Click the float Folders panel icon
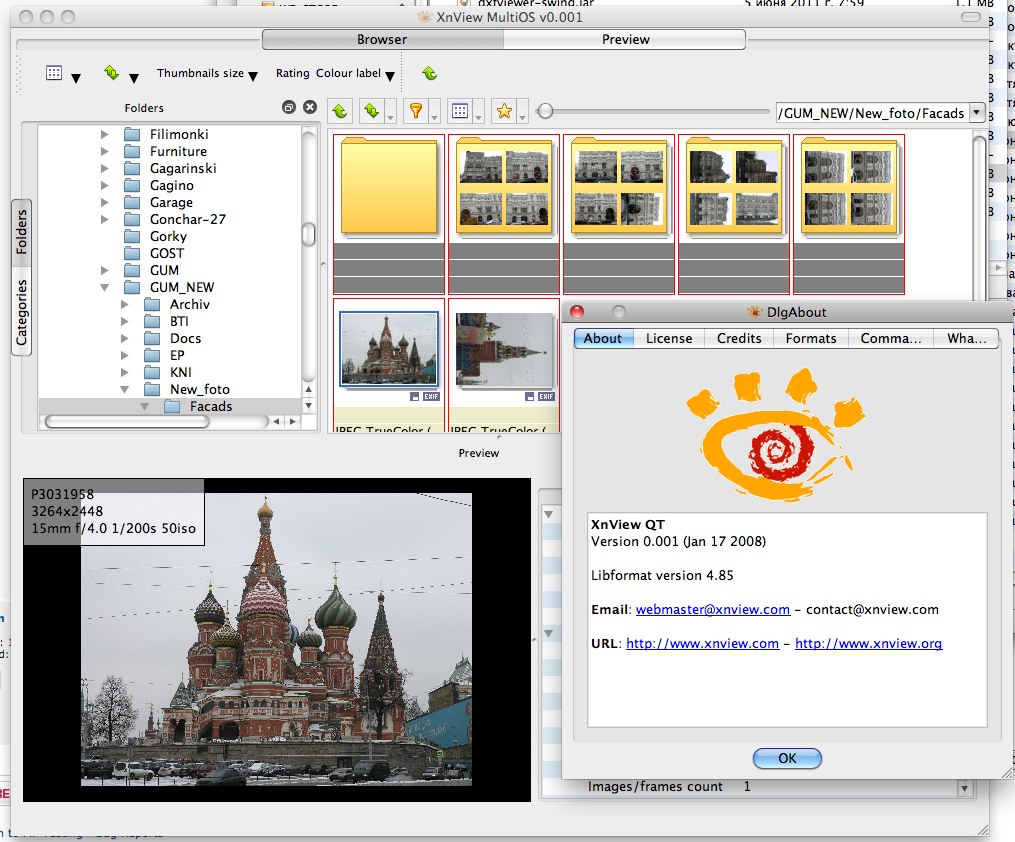The width and height of the screenshot is (1015, 842). [x=289, y=107]
